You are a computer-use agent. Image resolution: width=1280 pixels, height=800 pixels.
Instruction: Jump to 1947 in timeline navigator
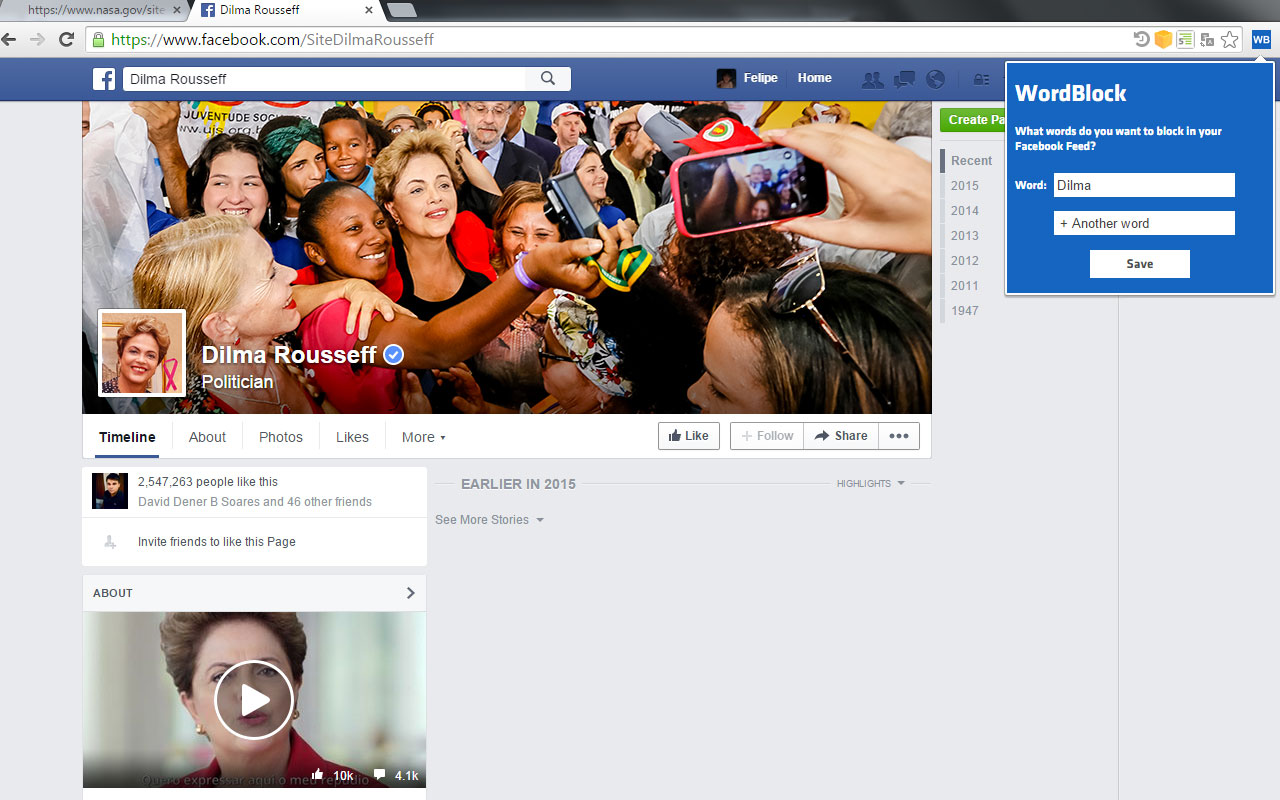tap(965, 311)
